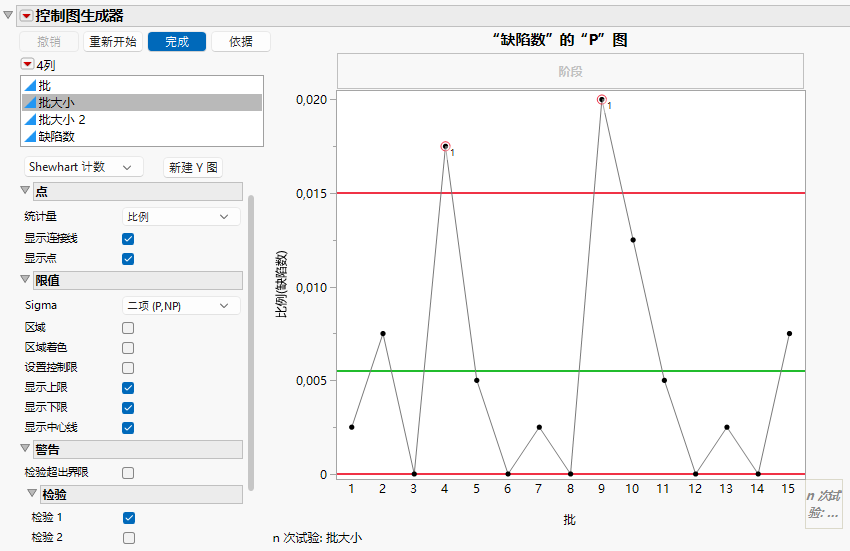Collapse the 警告 section
The image size is (850, 551).
coord(25,449)
